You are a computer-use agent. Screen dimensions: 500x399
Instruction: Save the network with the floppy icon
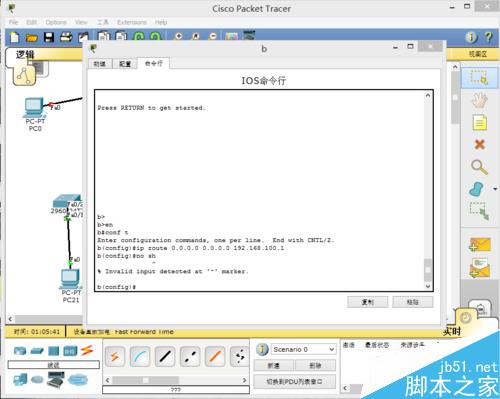pyautogui.click(x=49, y=37)
